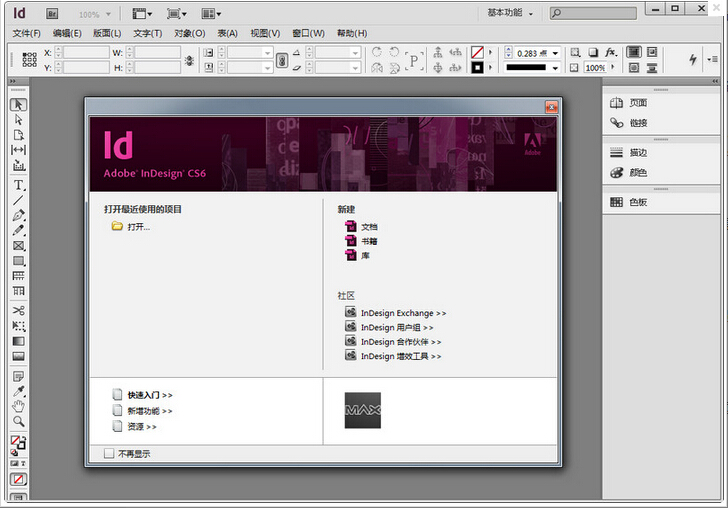Open the 基本功能 workspace dropdown
The height and width of the screenshot is (508, 728).
pos(510,13)
